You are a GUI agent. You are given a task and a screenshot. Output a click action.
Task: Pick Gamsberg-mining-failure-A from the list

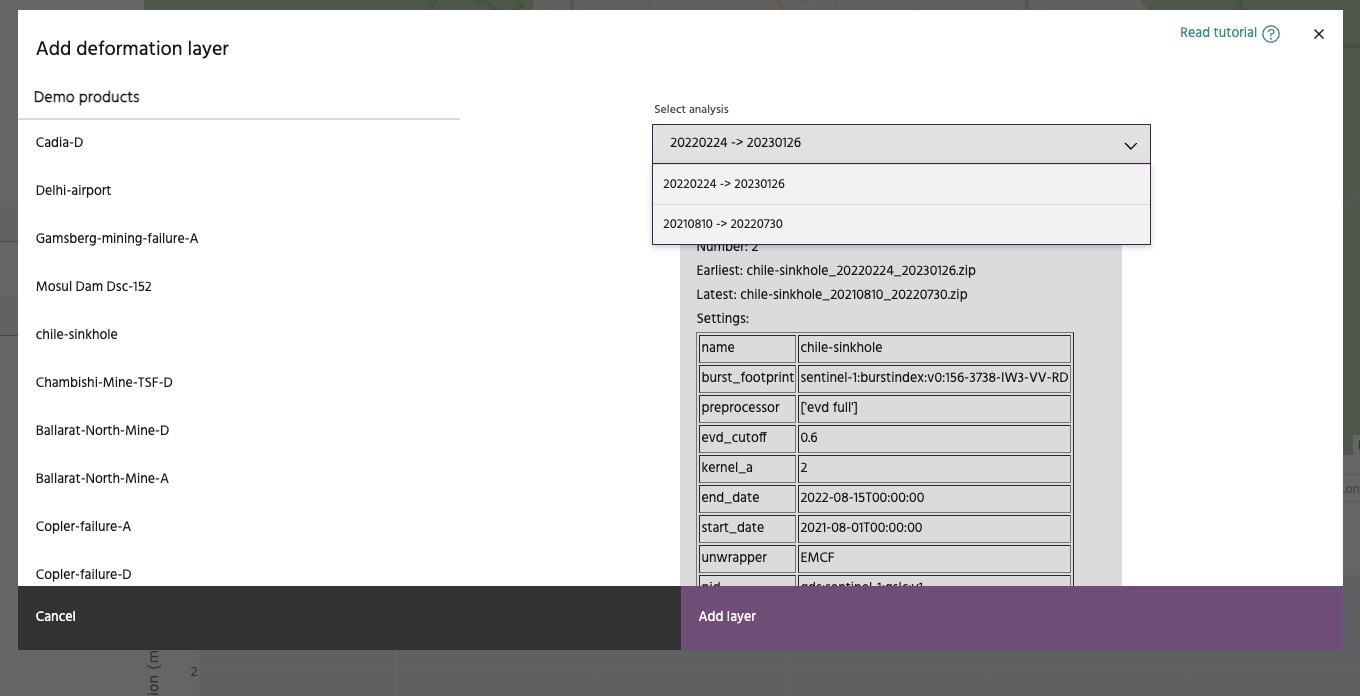click(x=117, y=238)
